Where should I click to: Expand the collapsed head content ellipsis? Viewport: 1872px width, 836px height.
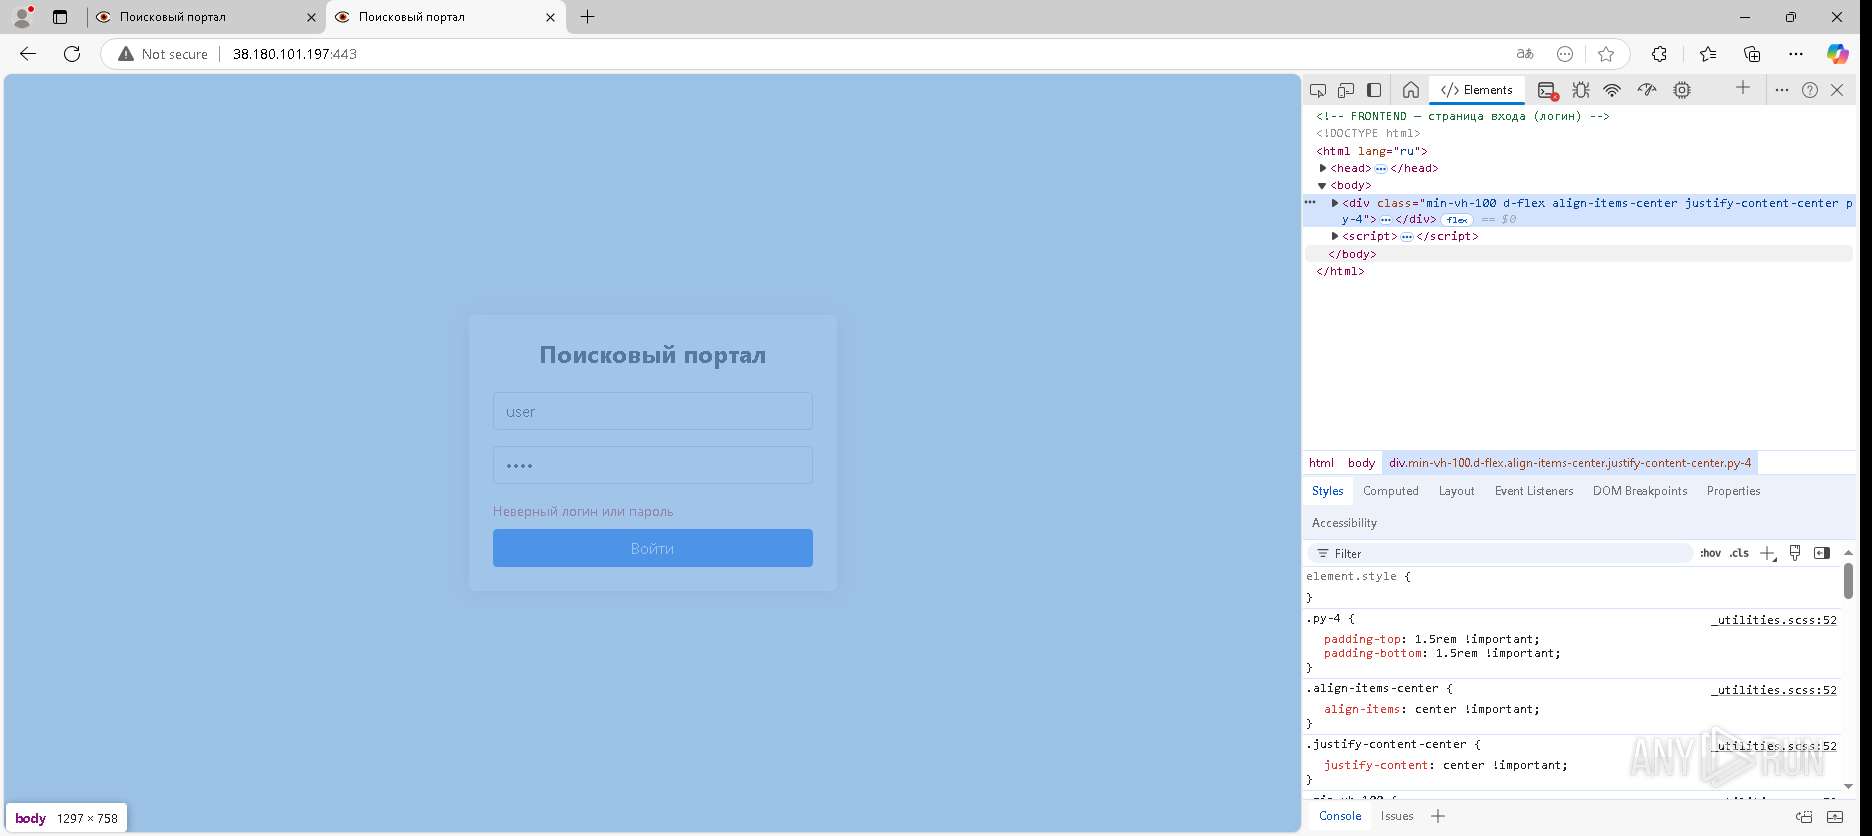pyautogui.click(x=1381, y=169)
